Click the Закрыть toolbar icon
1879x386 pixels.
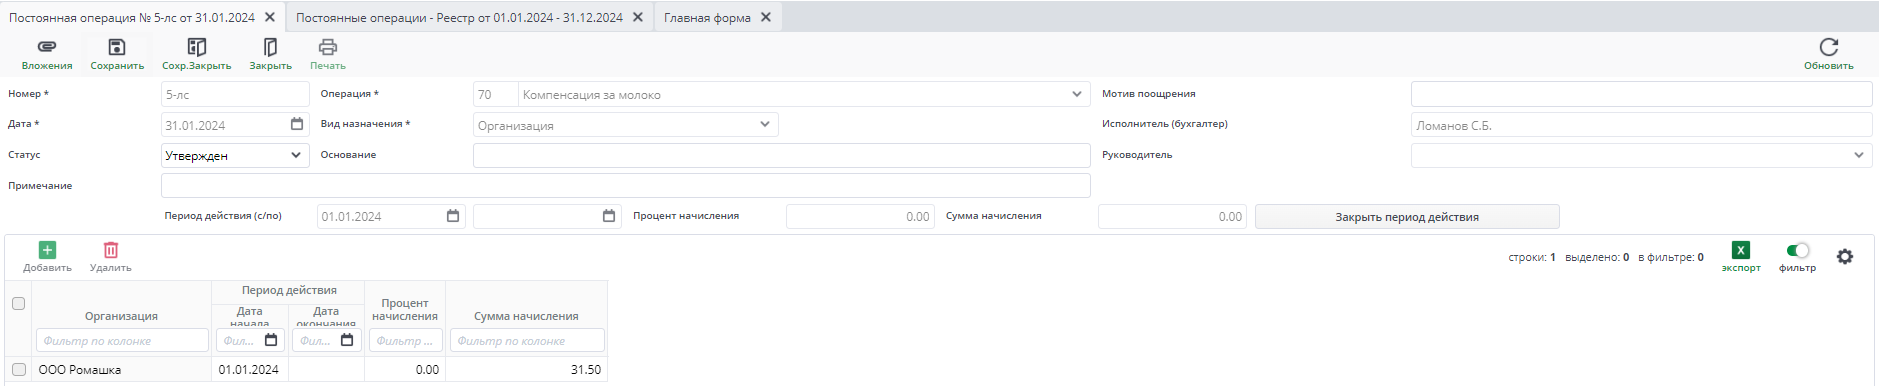pyautogui.click(x=270, y=47)
